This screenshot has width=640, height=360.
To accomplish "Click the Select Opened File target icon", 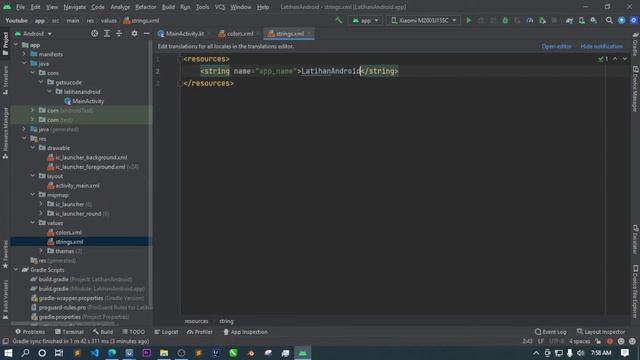I will click(94, 34).
